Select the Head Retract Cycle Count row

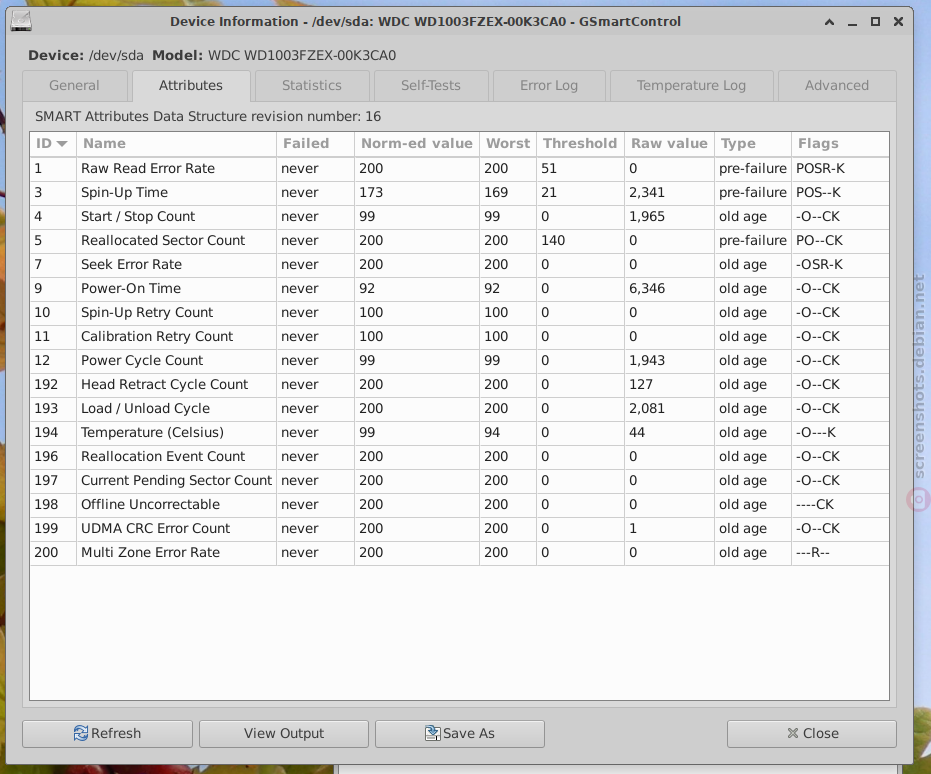[460, 385]
